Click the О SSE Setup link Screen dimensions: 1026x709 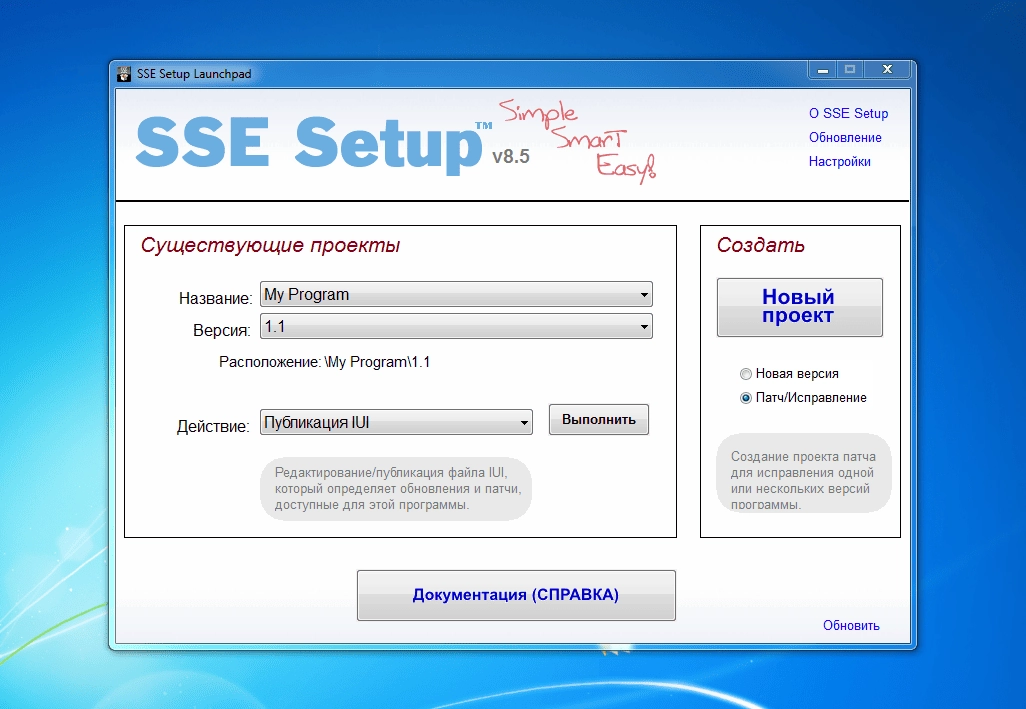tap(848, 114)
